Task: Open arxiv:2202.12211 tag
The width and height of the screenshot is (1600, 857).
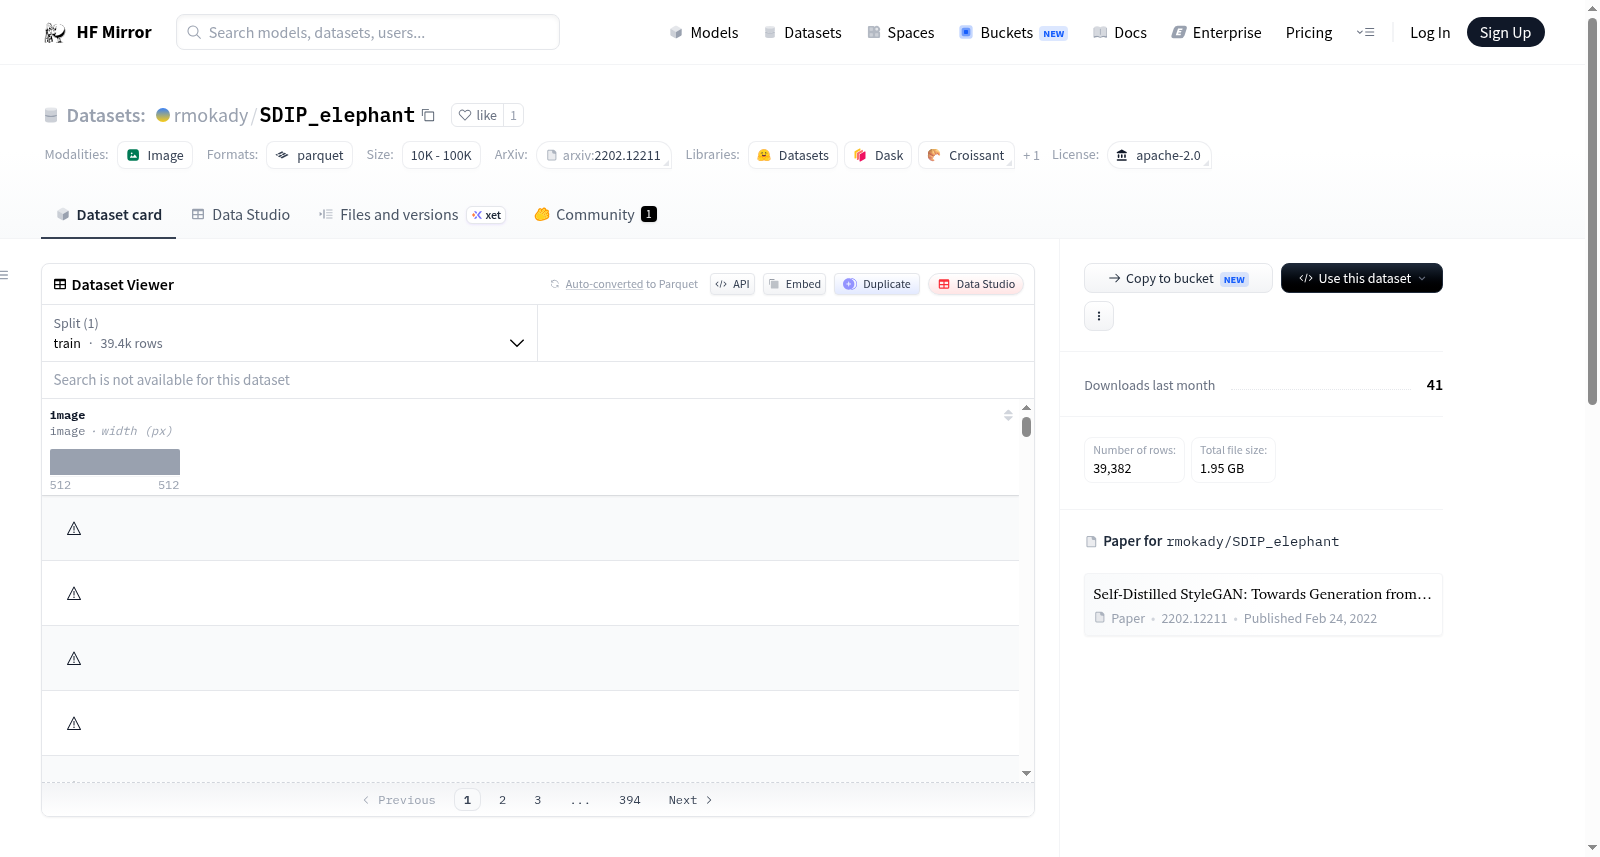Action: (603, 155)
